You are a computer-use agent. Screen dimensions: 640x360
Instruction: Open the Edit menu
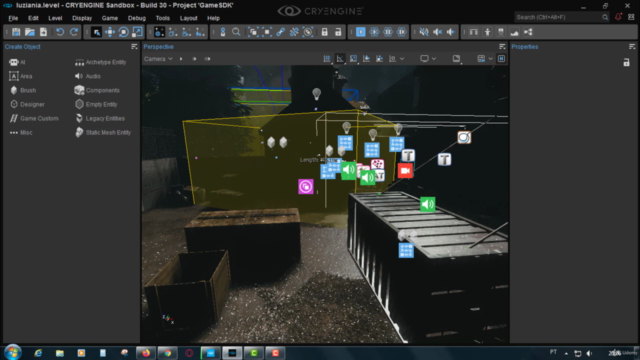pyautogui.click(x=33, y=18)
